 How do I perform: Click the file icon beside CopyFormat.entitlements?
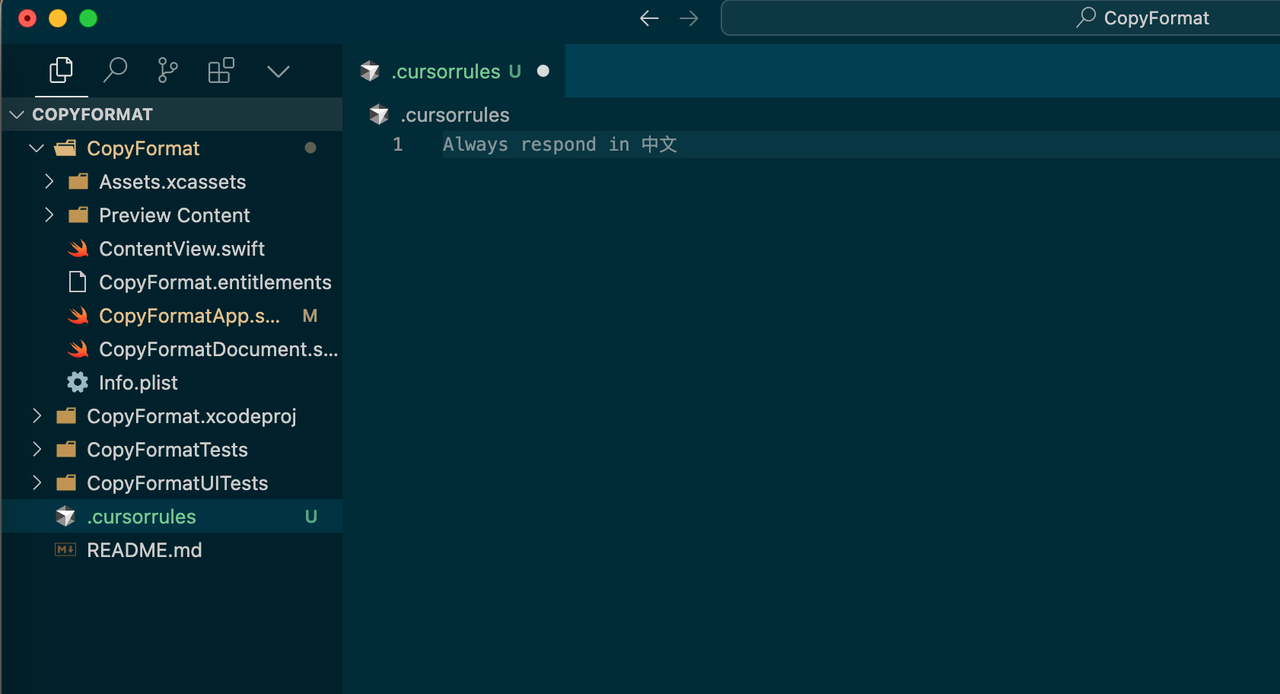pos(77,282)
